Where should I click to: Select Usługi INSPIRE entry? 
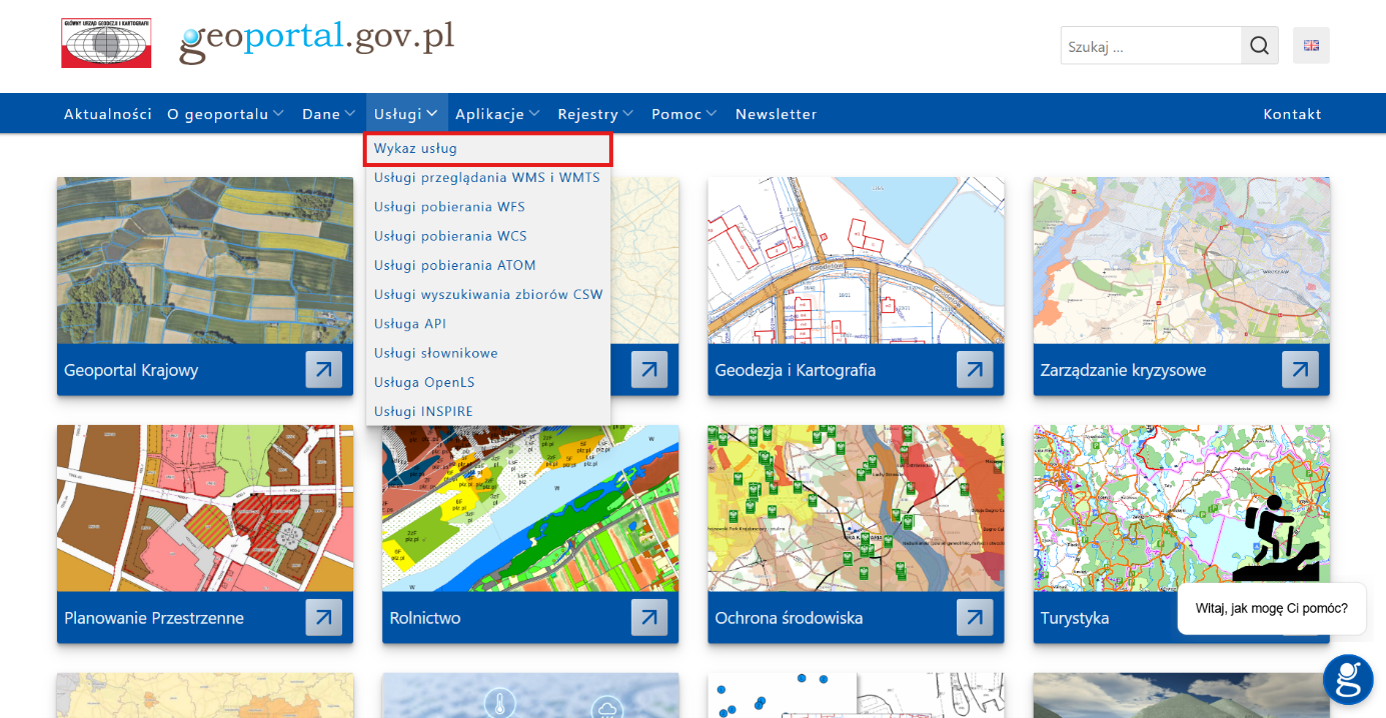tap(488, 411)
